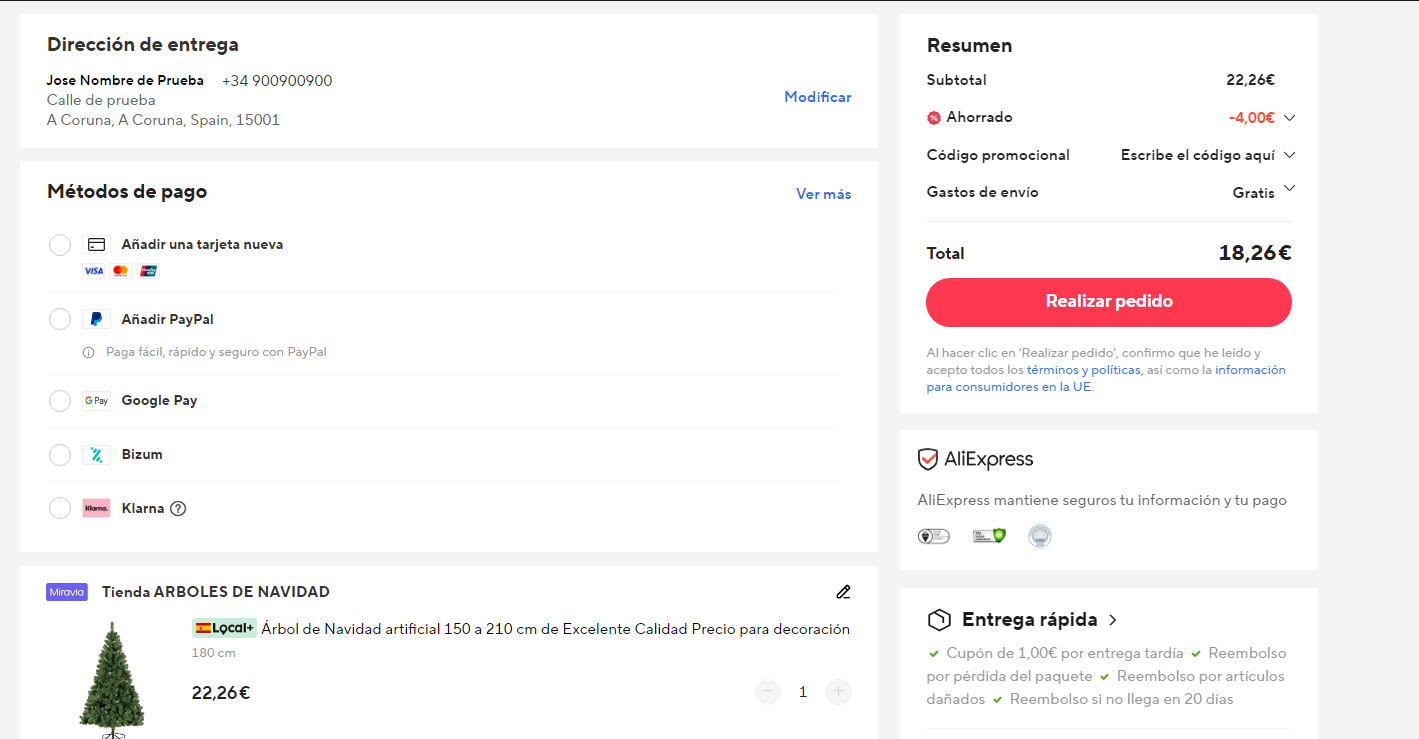This screenshot has height=739, width=1419.
Task: Open información para consumidores en la UE
Action: click(x=1106, y=378)
